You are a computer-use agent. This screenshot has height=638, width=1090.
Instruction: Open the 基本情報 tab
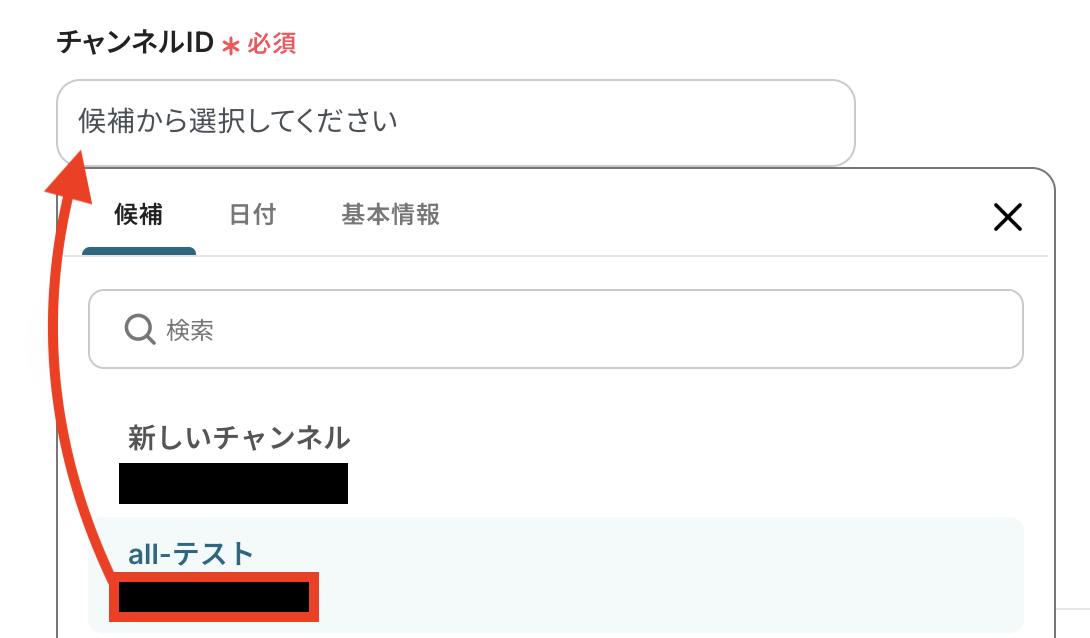click(390, 215)
